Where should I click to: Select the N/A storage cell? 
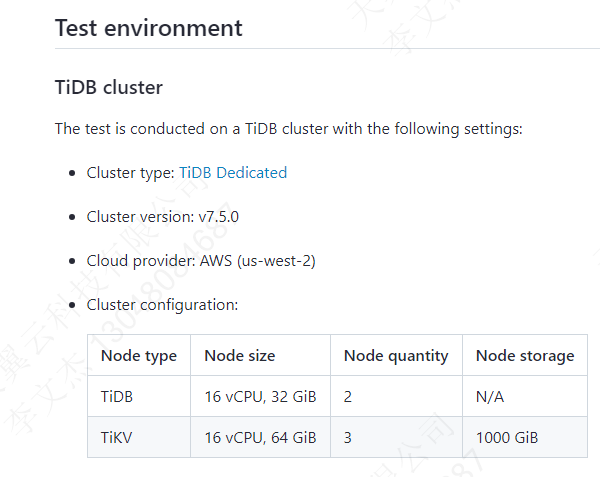point(490,397)
